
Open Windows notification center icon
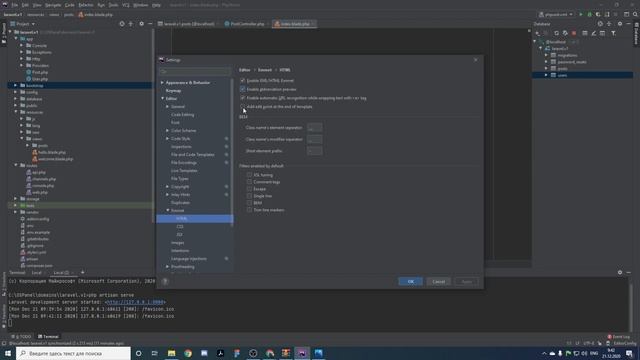tap(629, 353)
